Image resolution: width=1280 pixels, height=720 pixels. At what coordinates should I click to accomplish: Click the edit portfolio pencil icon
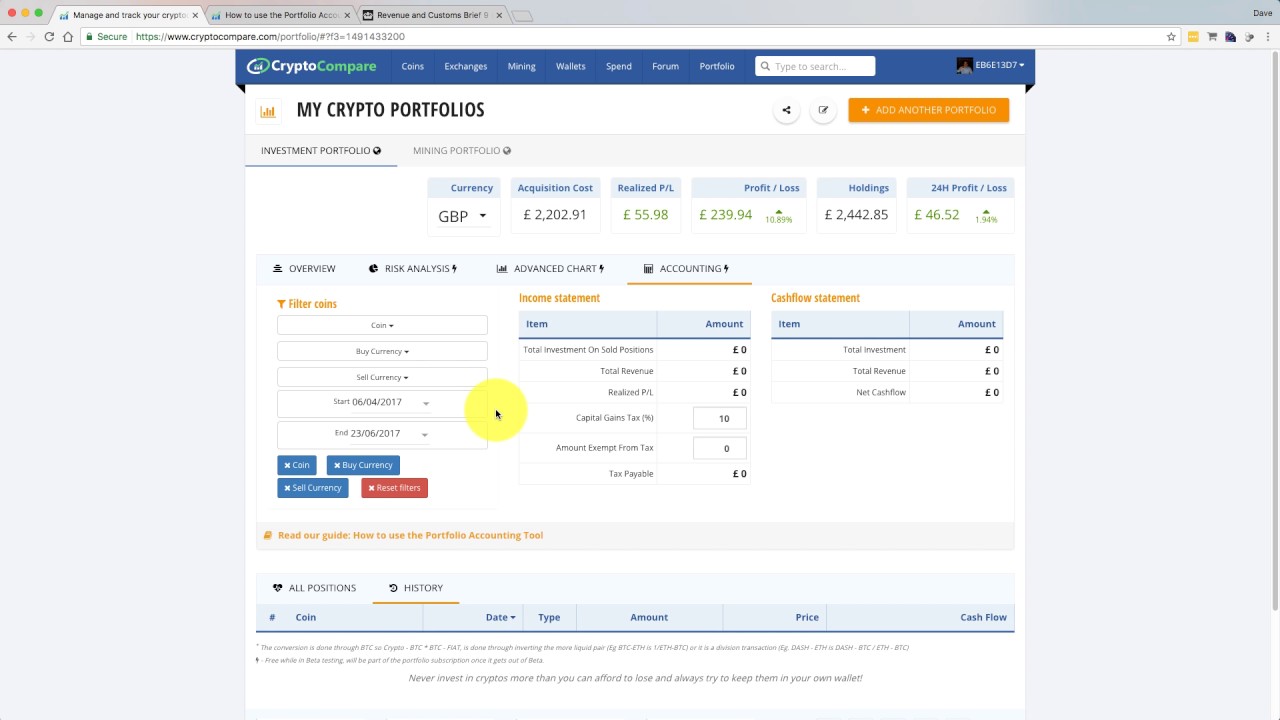click(823, 110)
